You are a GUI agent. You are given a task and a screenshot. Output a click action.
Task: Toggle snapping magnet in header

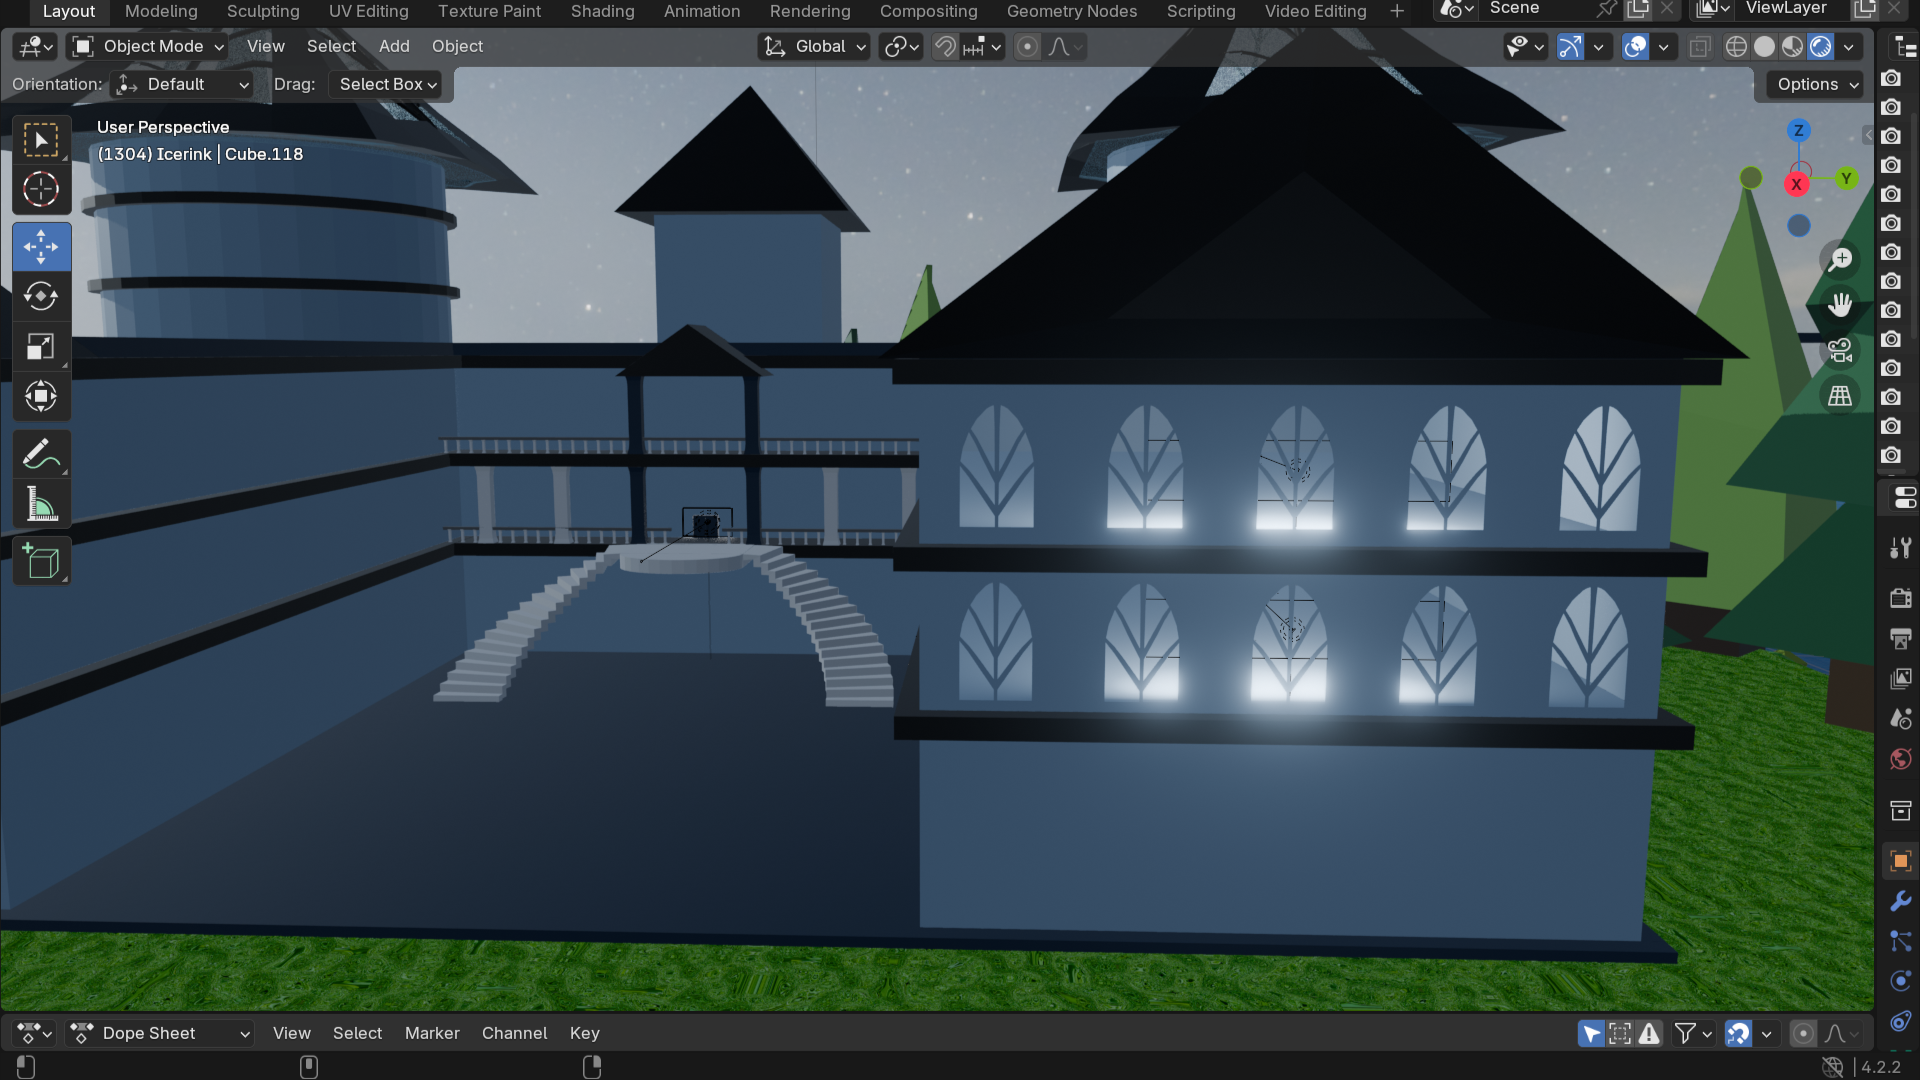(x=945, y=47)
